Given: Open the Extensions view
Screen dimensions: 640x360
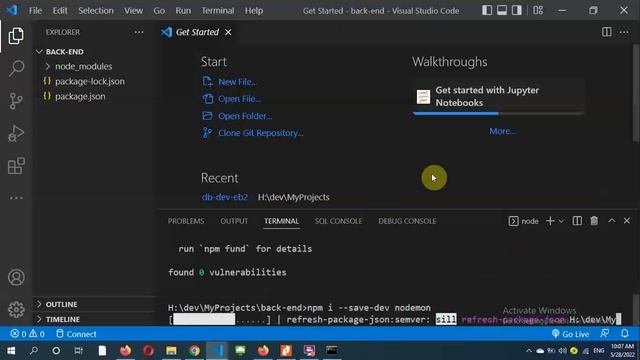Looking at the screenshot, I should click(x=16, y=166).
